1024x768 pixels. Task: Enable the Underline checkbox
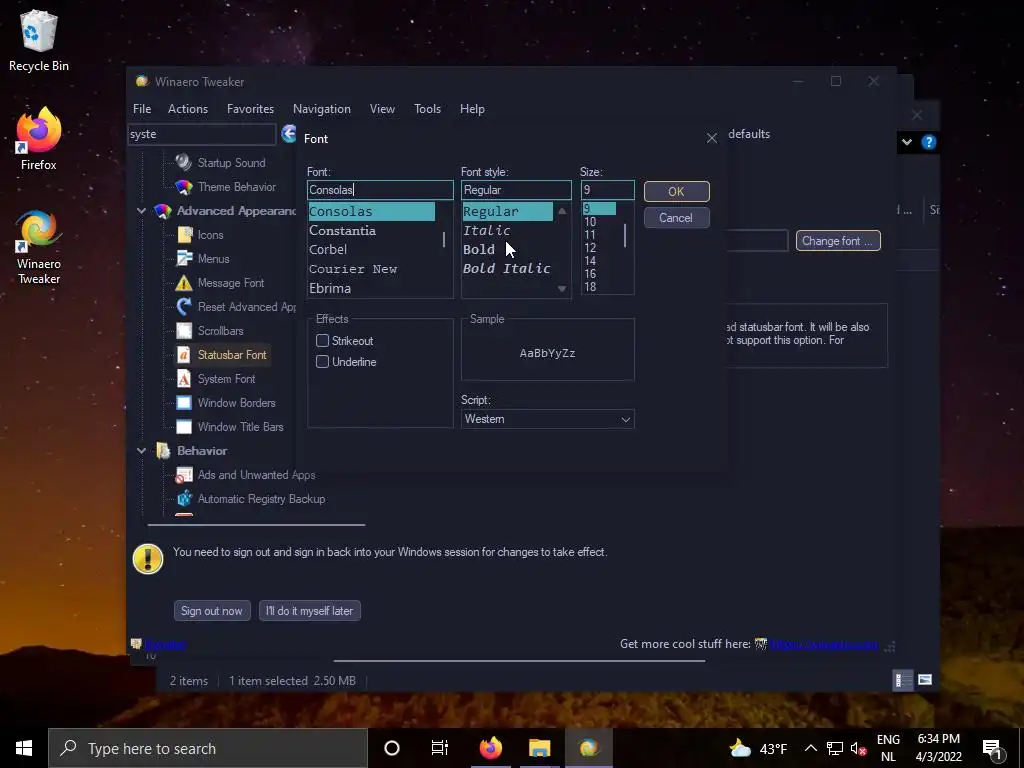pos(322,361)
